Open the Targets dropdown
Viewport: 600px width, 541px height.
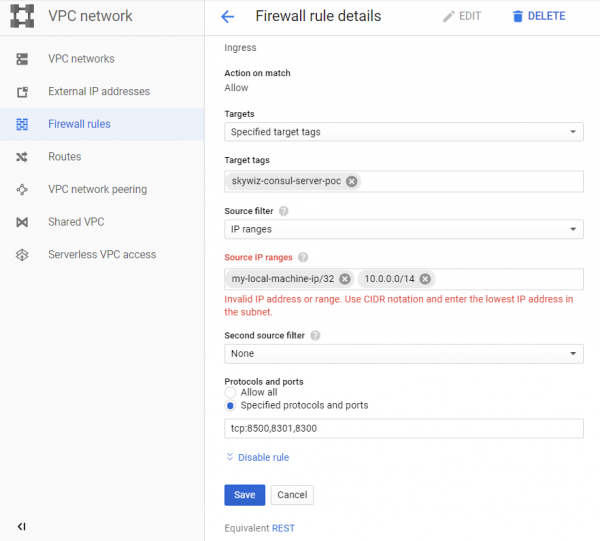pos(404,132)
